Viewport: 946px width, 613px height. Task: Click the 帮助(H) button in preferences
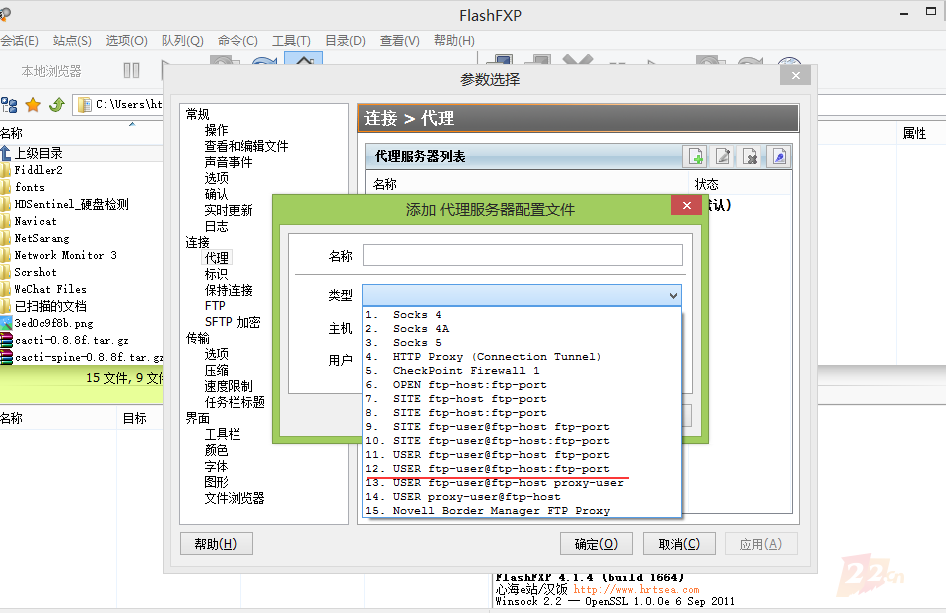pos(216,544)
